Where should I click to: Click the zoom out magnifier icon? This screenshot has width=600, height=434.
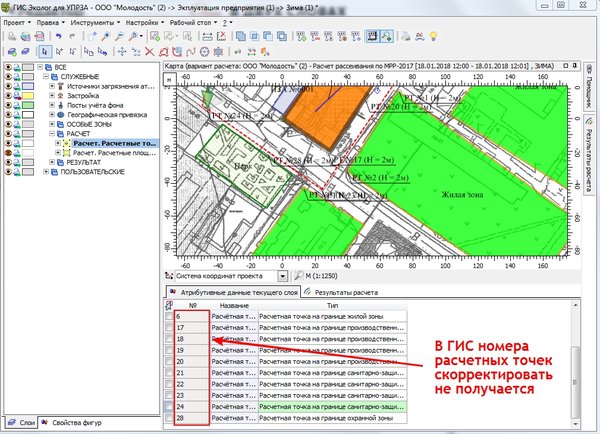tap(119, 36)
